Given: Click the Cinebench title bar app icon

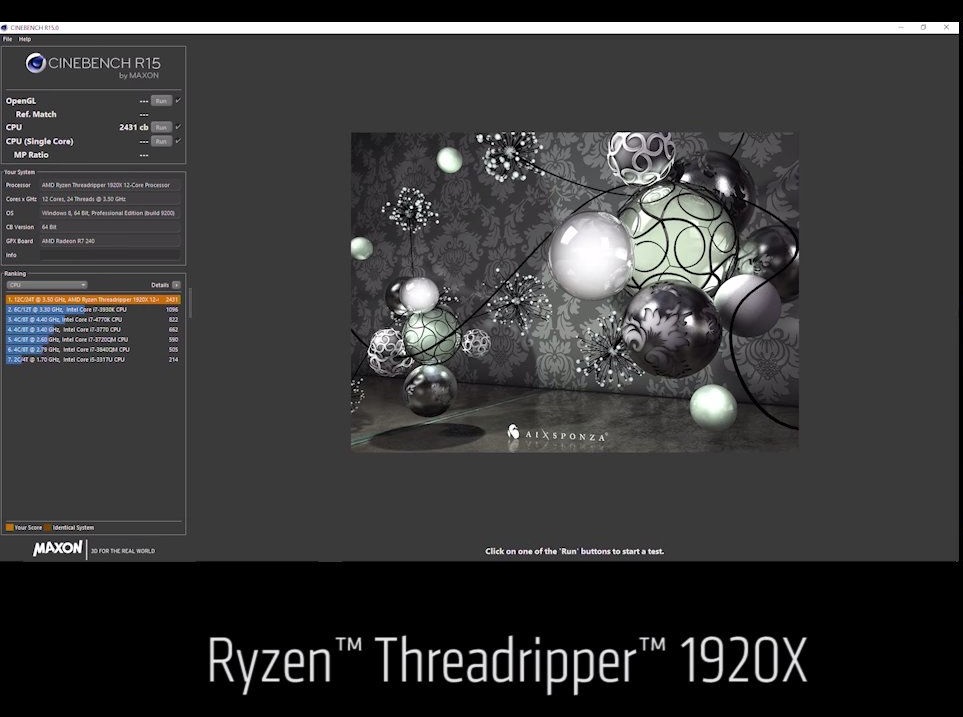Looking at the screenshot, I should click(x=4, y=28).
